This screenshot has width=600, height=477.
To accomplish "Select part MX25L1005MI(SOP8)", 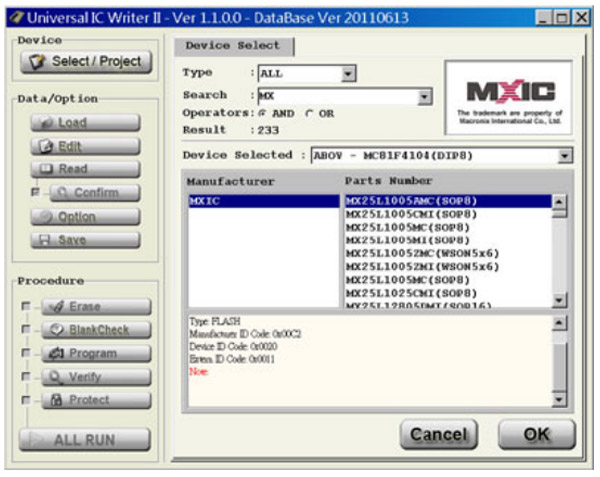I will [x=448, y=241].
